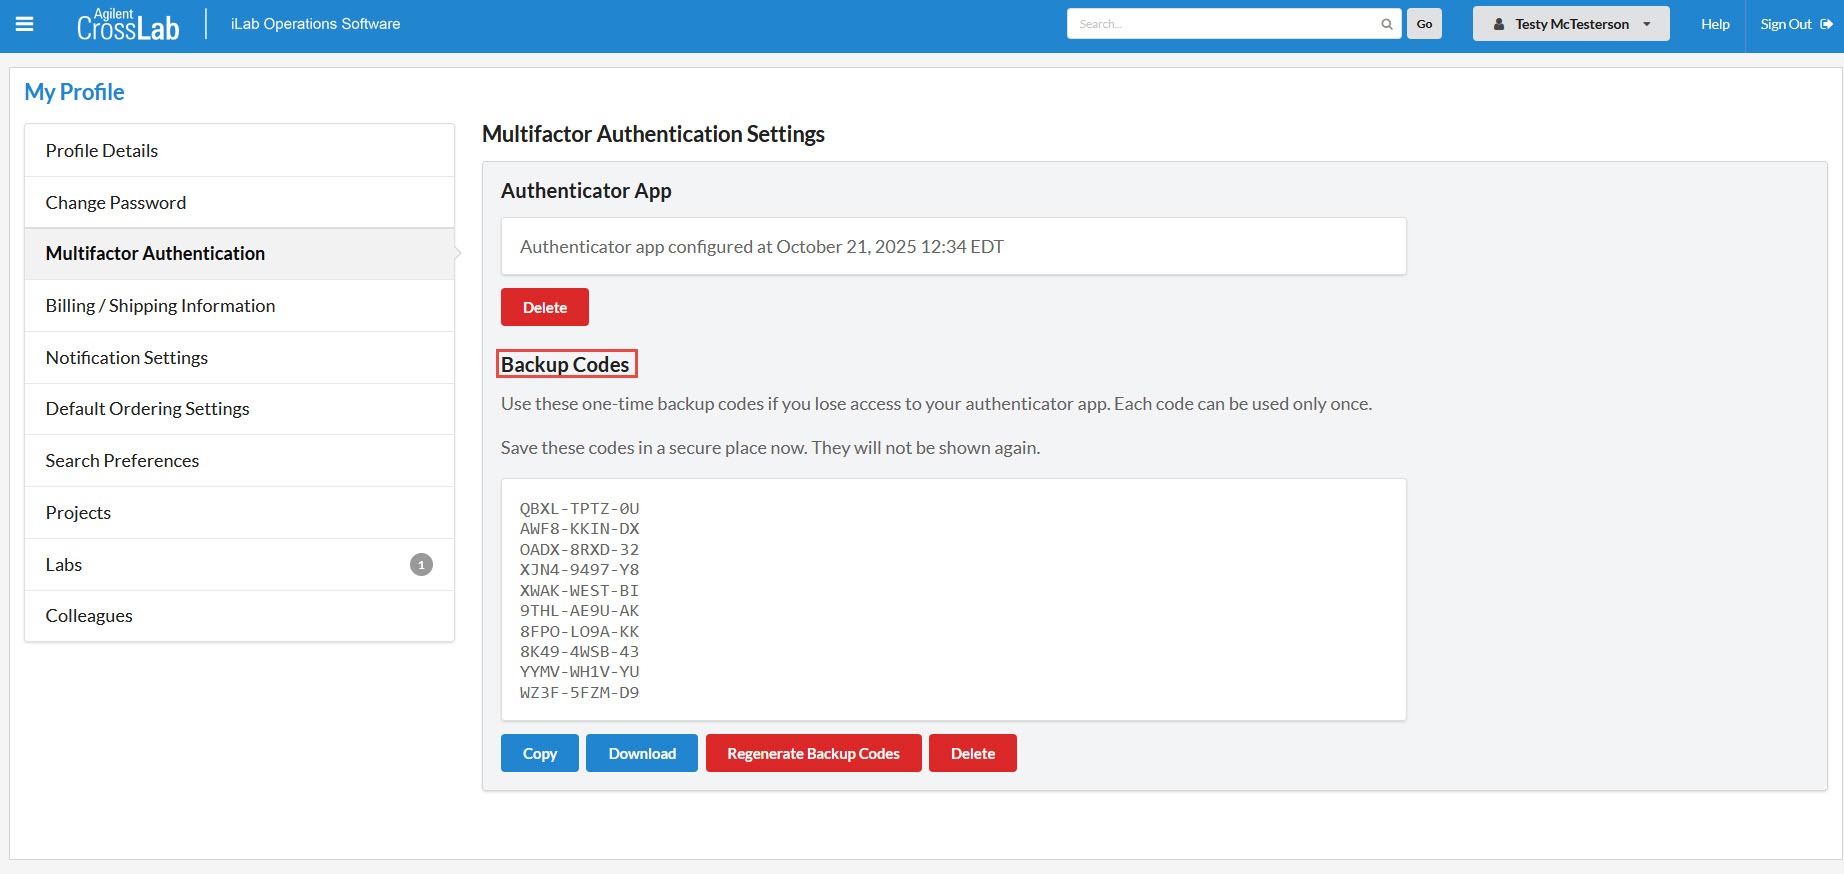
Task: Open Default Ordering Settings
Action: [147, 409]
